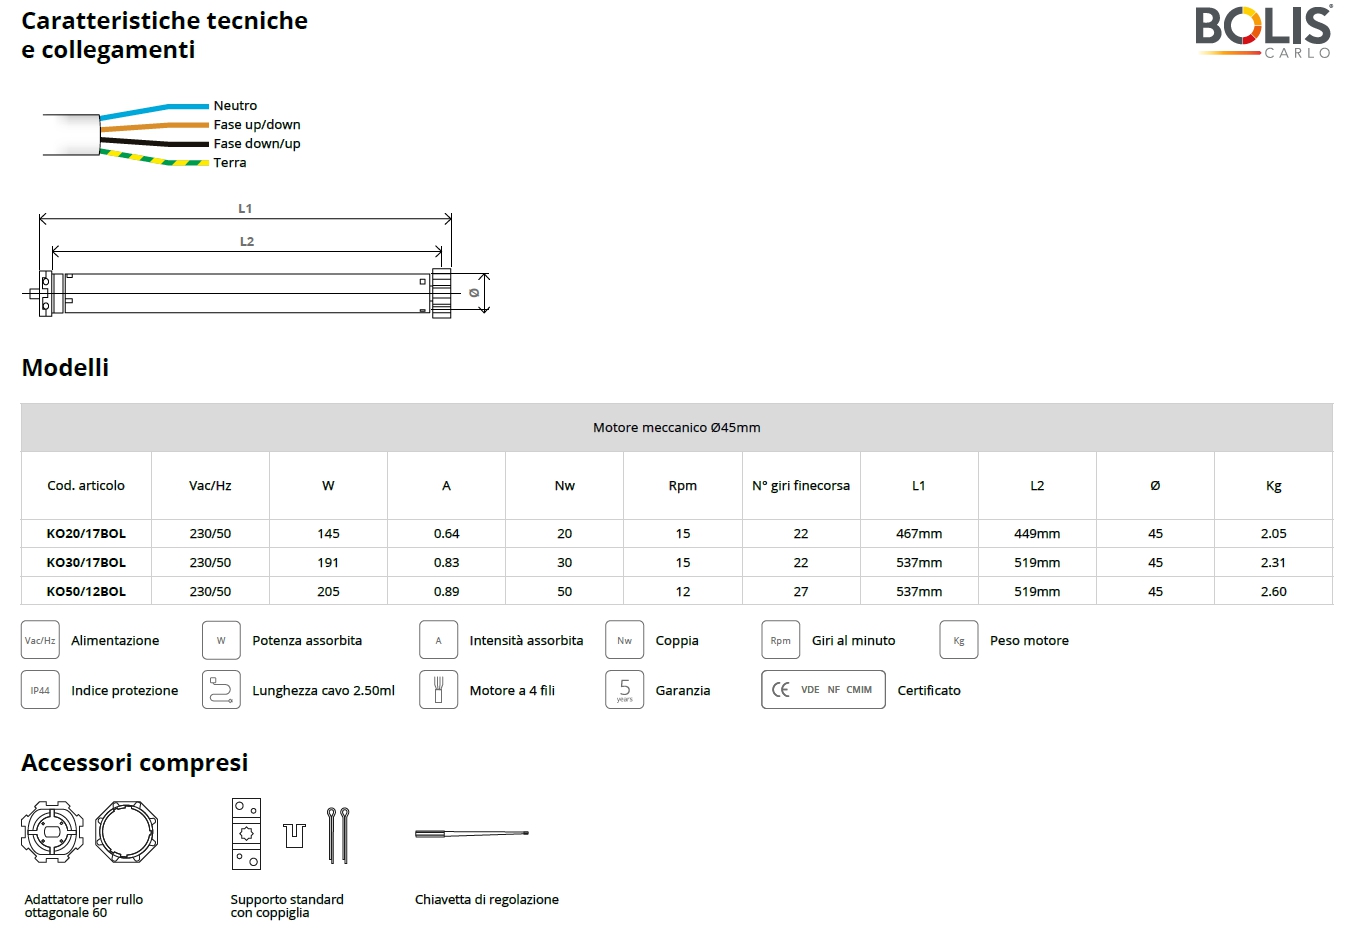This screenshot has height=944, width=1354.
Task: Click the standard support with cotter pin image
Action: [290, 833]
